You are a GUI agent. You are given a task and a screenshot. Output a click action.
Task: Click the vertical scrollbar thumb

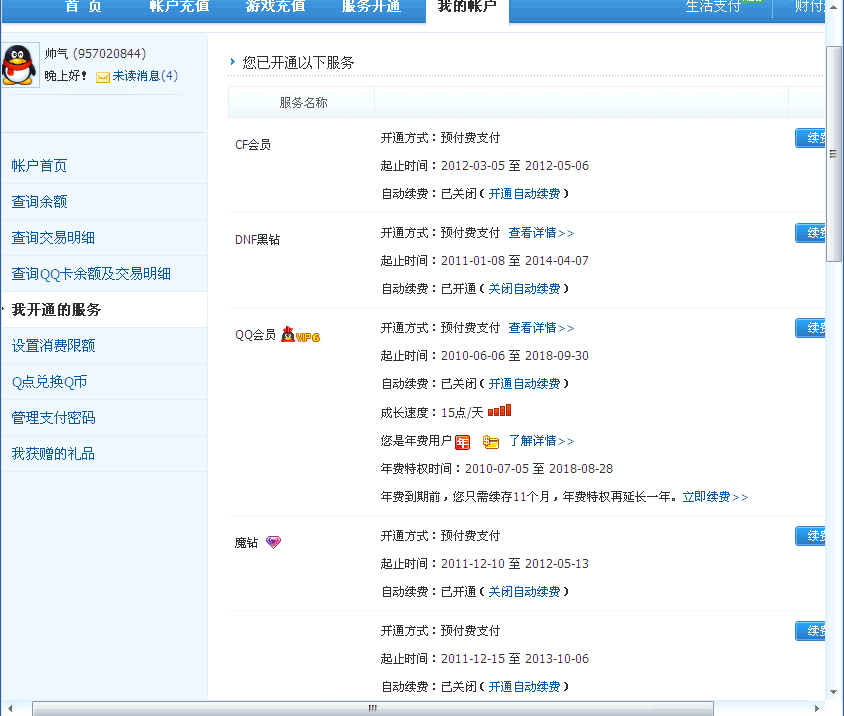click(x=834, y=154)
